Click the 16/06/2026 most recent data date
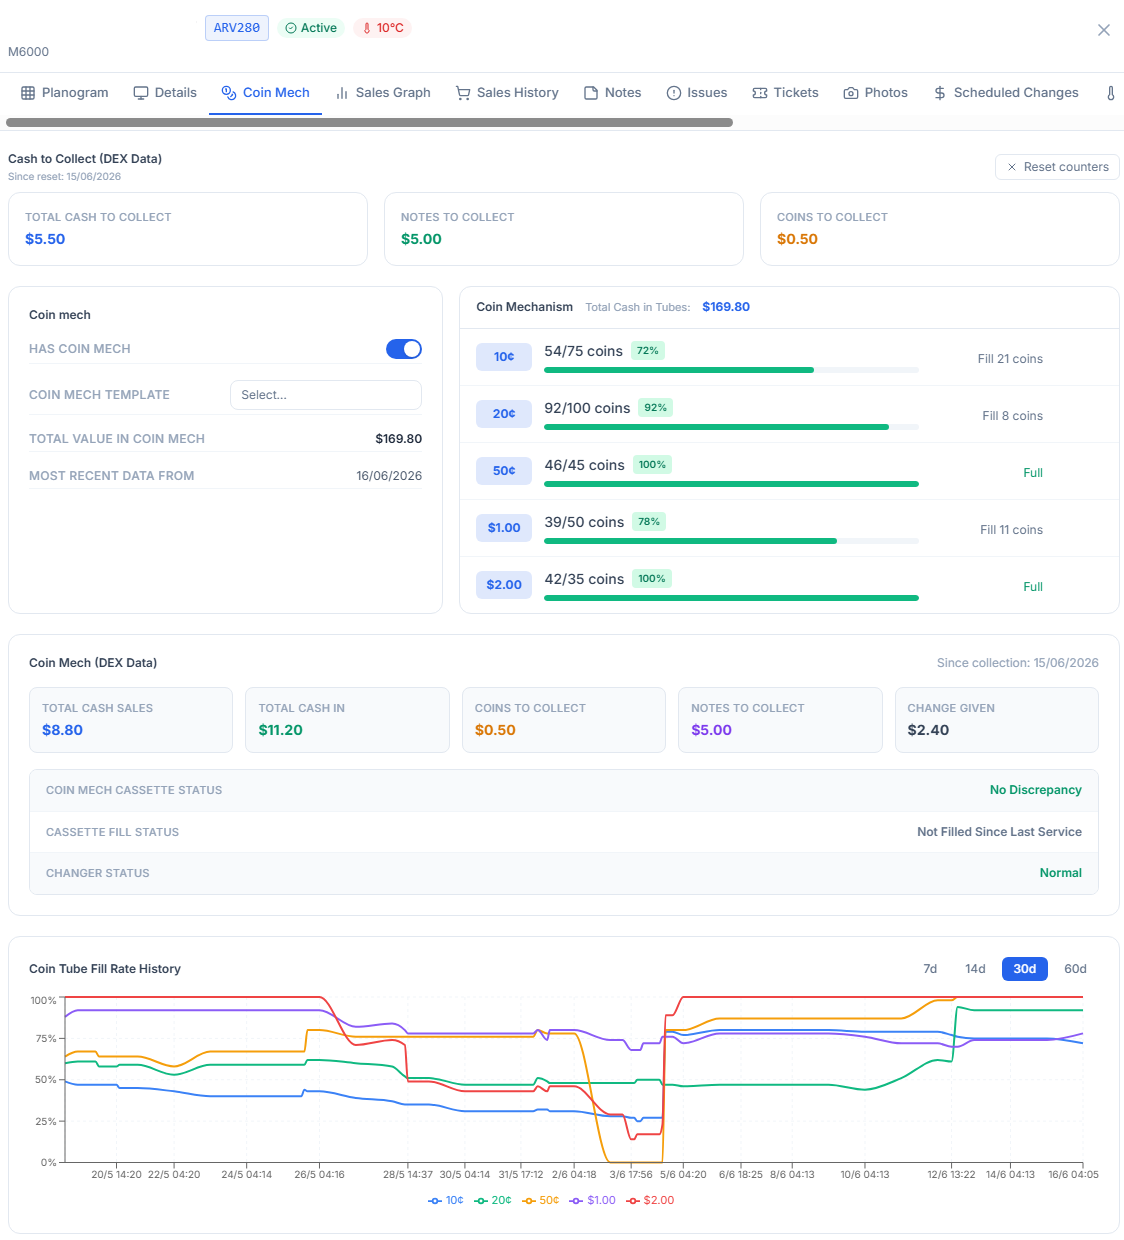Screen dimensions: 1124x1240 [389, 476]
